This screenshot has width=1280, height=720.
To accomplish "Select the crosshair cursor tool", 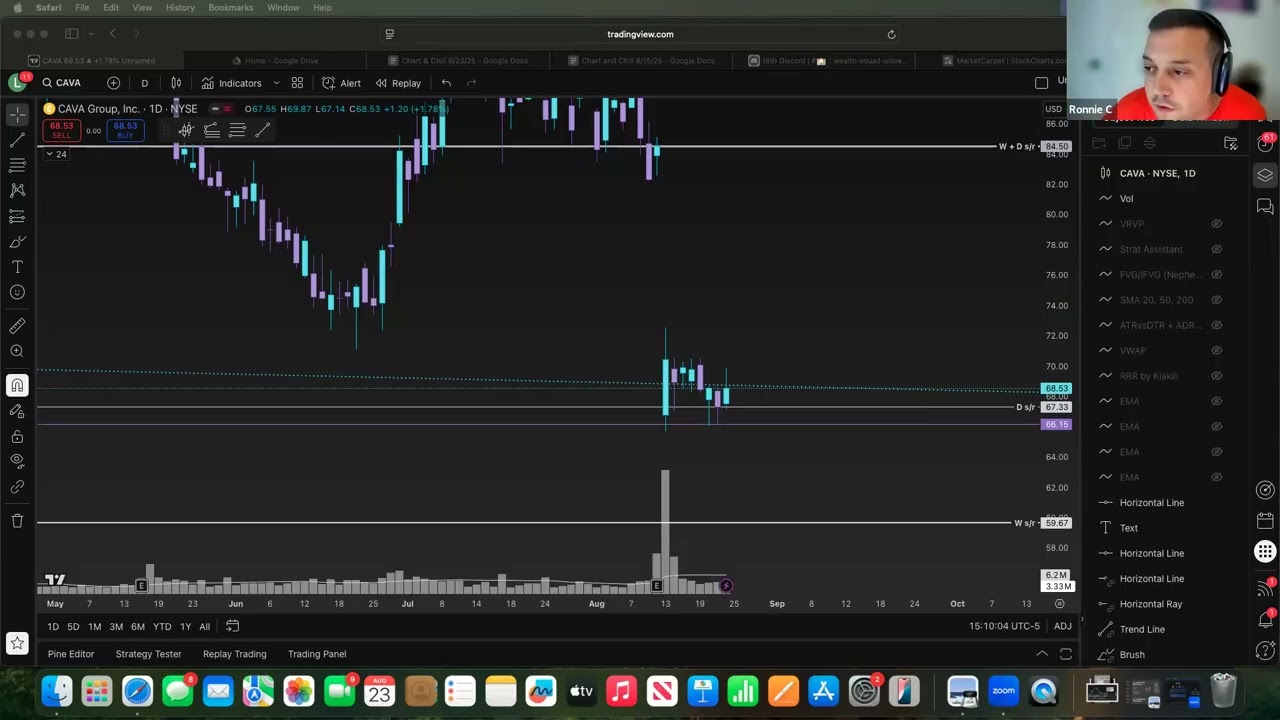I will pyautogui.click(x=17, y=115).
